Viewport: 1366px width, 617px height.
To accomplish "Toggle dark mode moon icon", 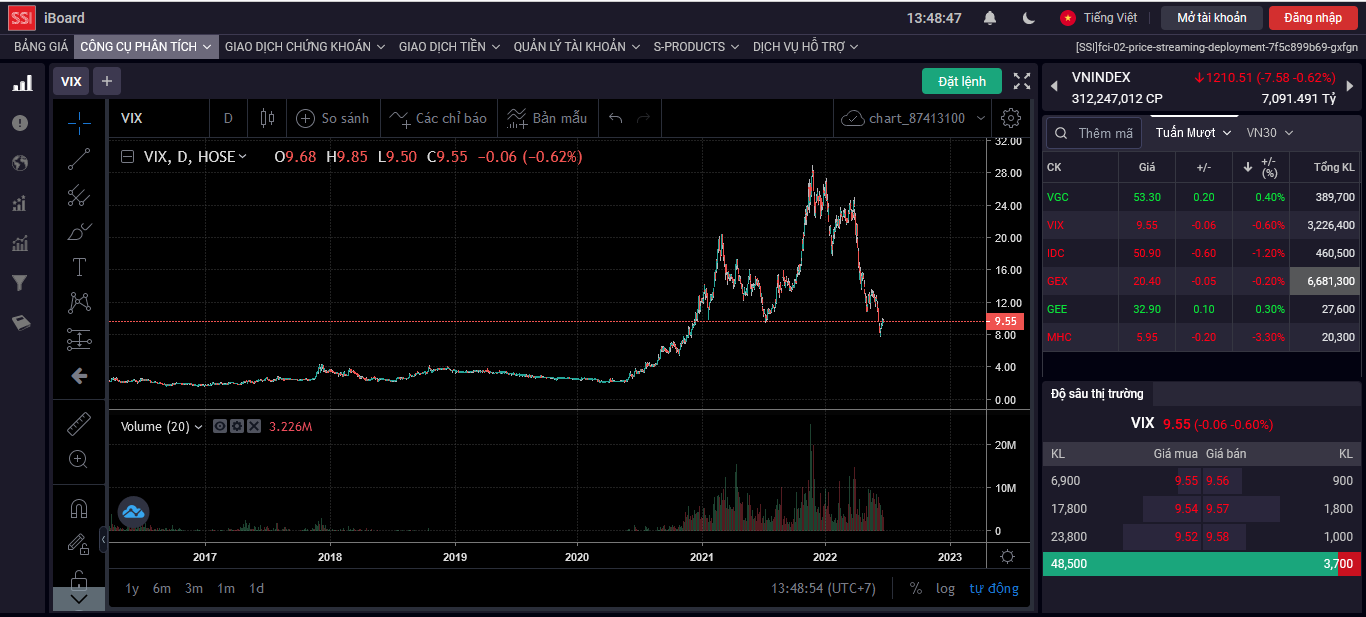I will 1029,18.
